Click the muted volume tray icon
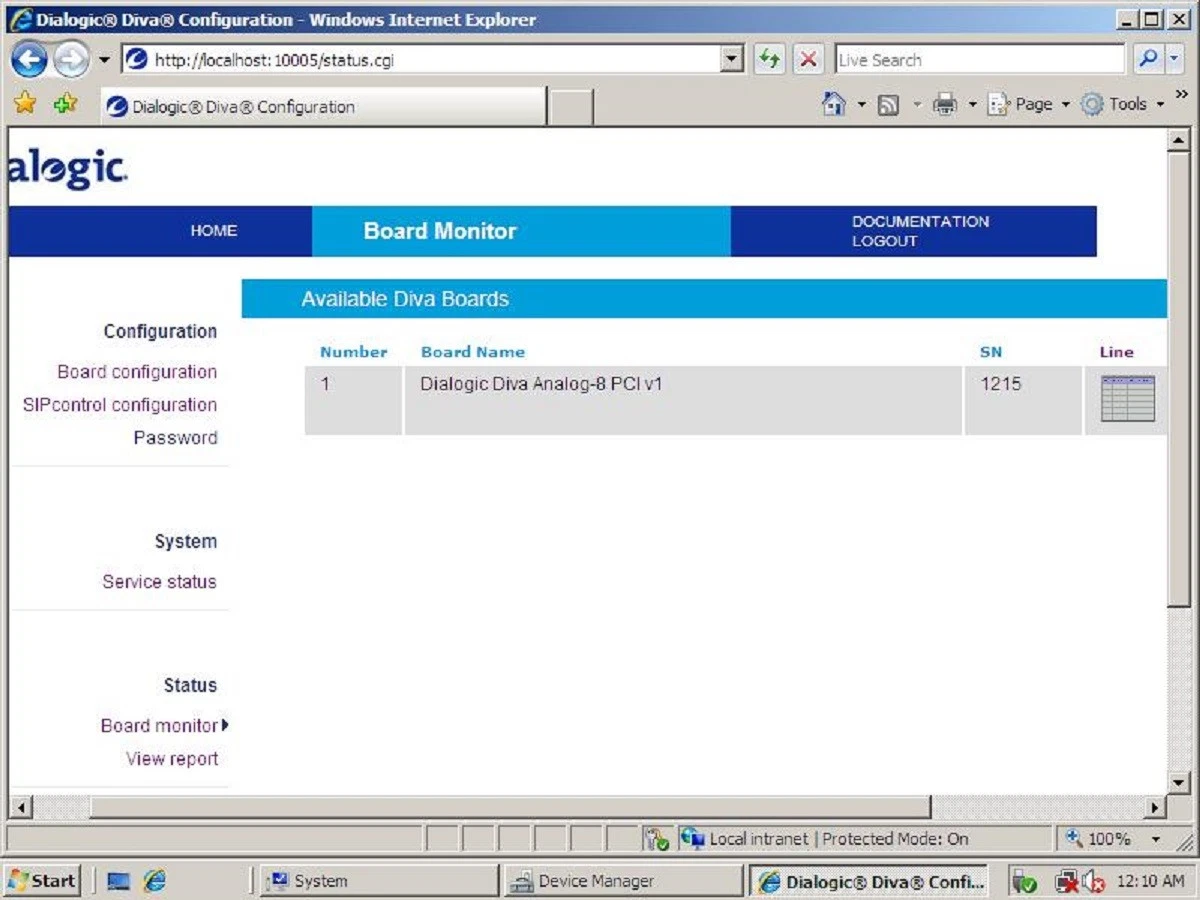The image size is (1200, 900). tap(1092, 882)
